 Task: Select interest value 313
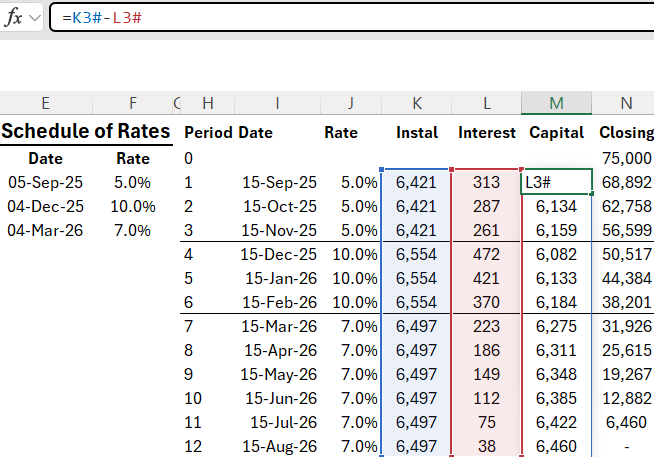486,182
